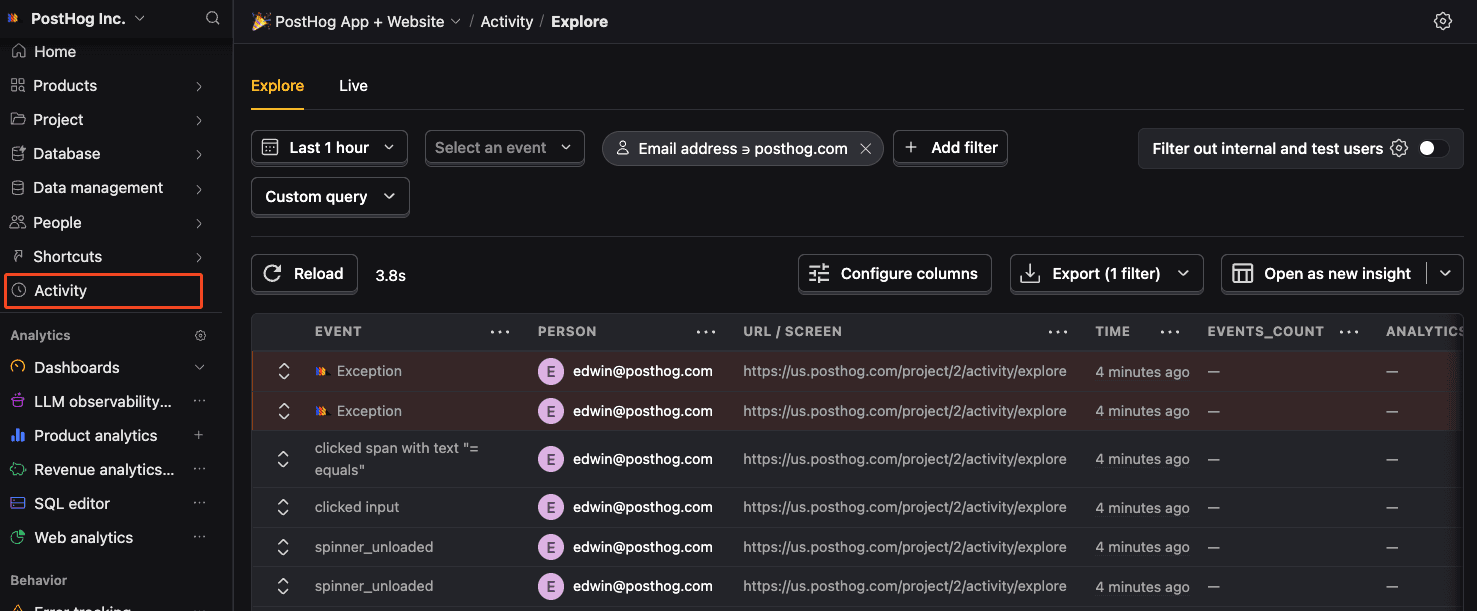Image resolution: width=1477 pixels, height=611 pixels.
Task: Open PostHog App + Website project dropdown
Action: point(356,21)
